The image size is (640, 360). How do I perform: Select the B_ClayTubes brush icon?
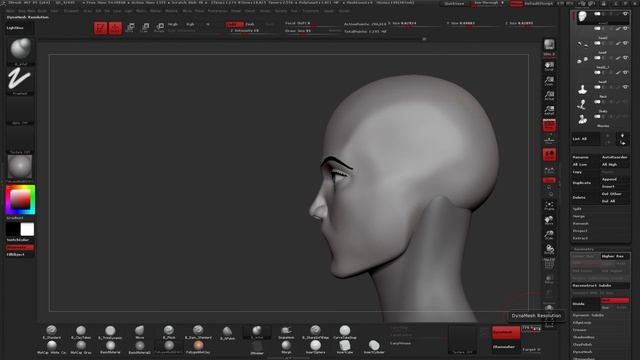click(x=81, y=331)
